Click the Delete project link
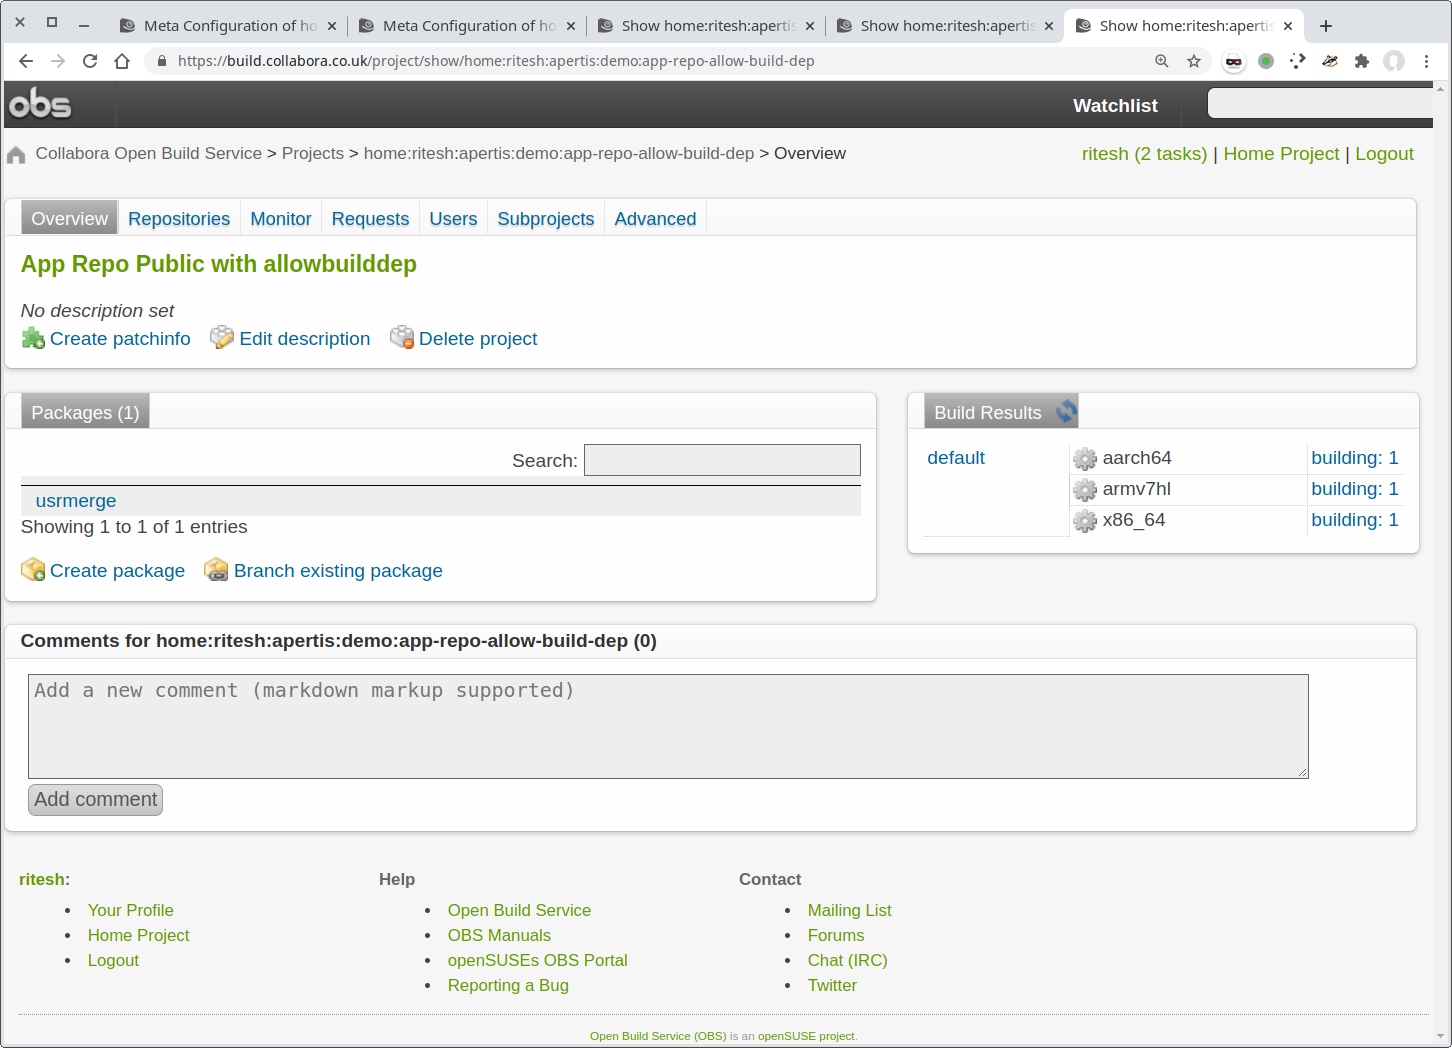 478,339
